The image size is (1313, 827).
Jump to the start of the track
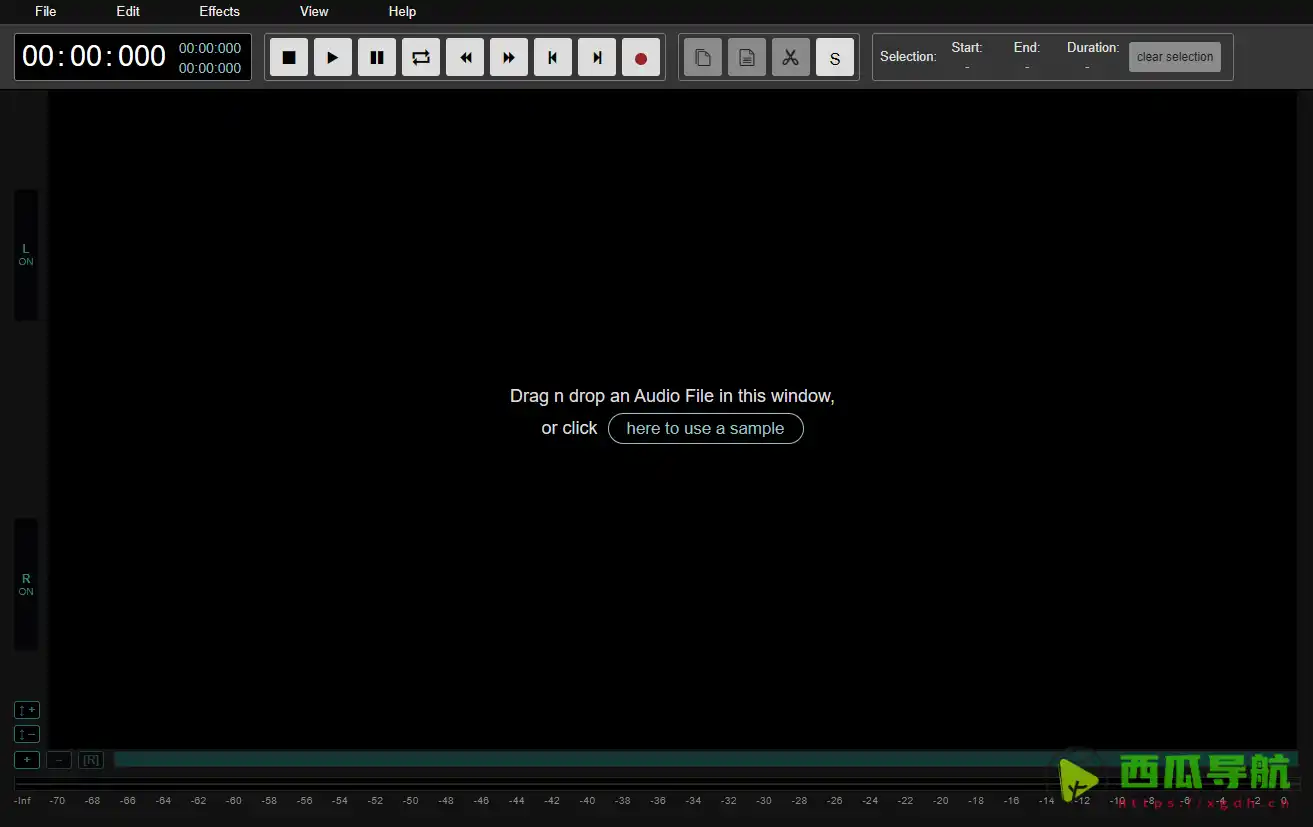click(553, 58)
